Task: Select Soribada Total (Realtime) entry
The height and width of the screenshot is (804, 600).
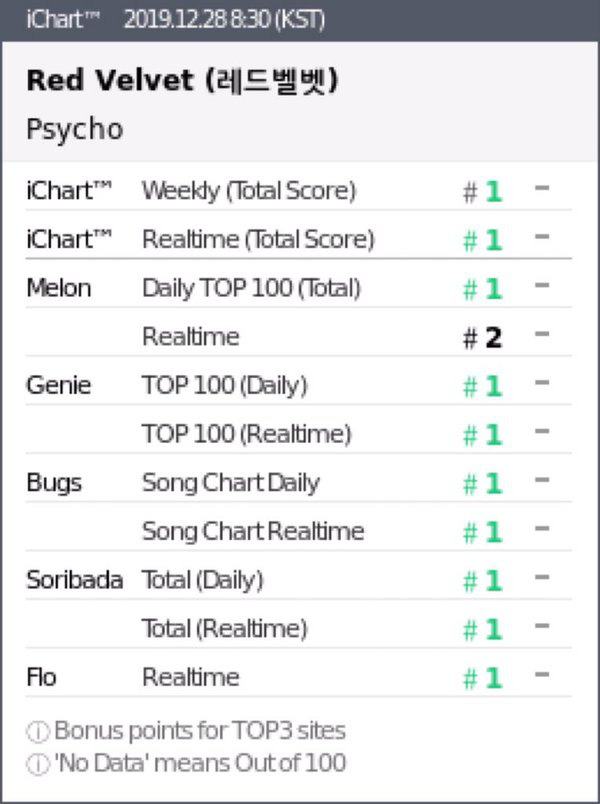Action: (298, 629)
